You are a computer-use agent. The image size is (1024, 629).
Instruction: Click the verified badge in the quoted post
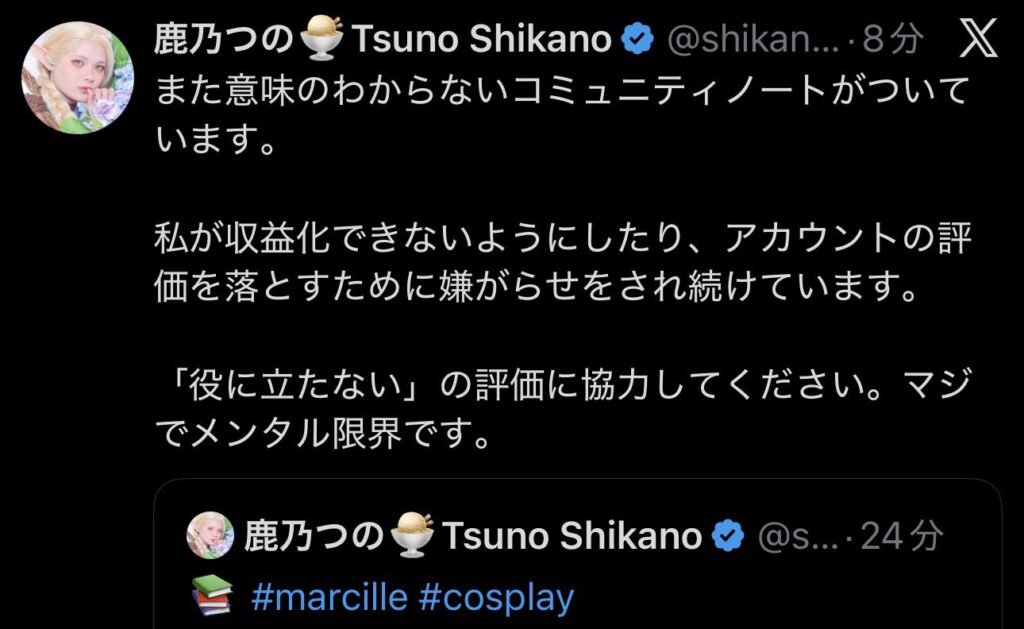(729, 537)
